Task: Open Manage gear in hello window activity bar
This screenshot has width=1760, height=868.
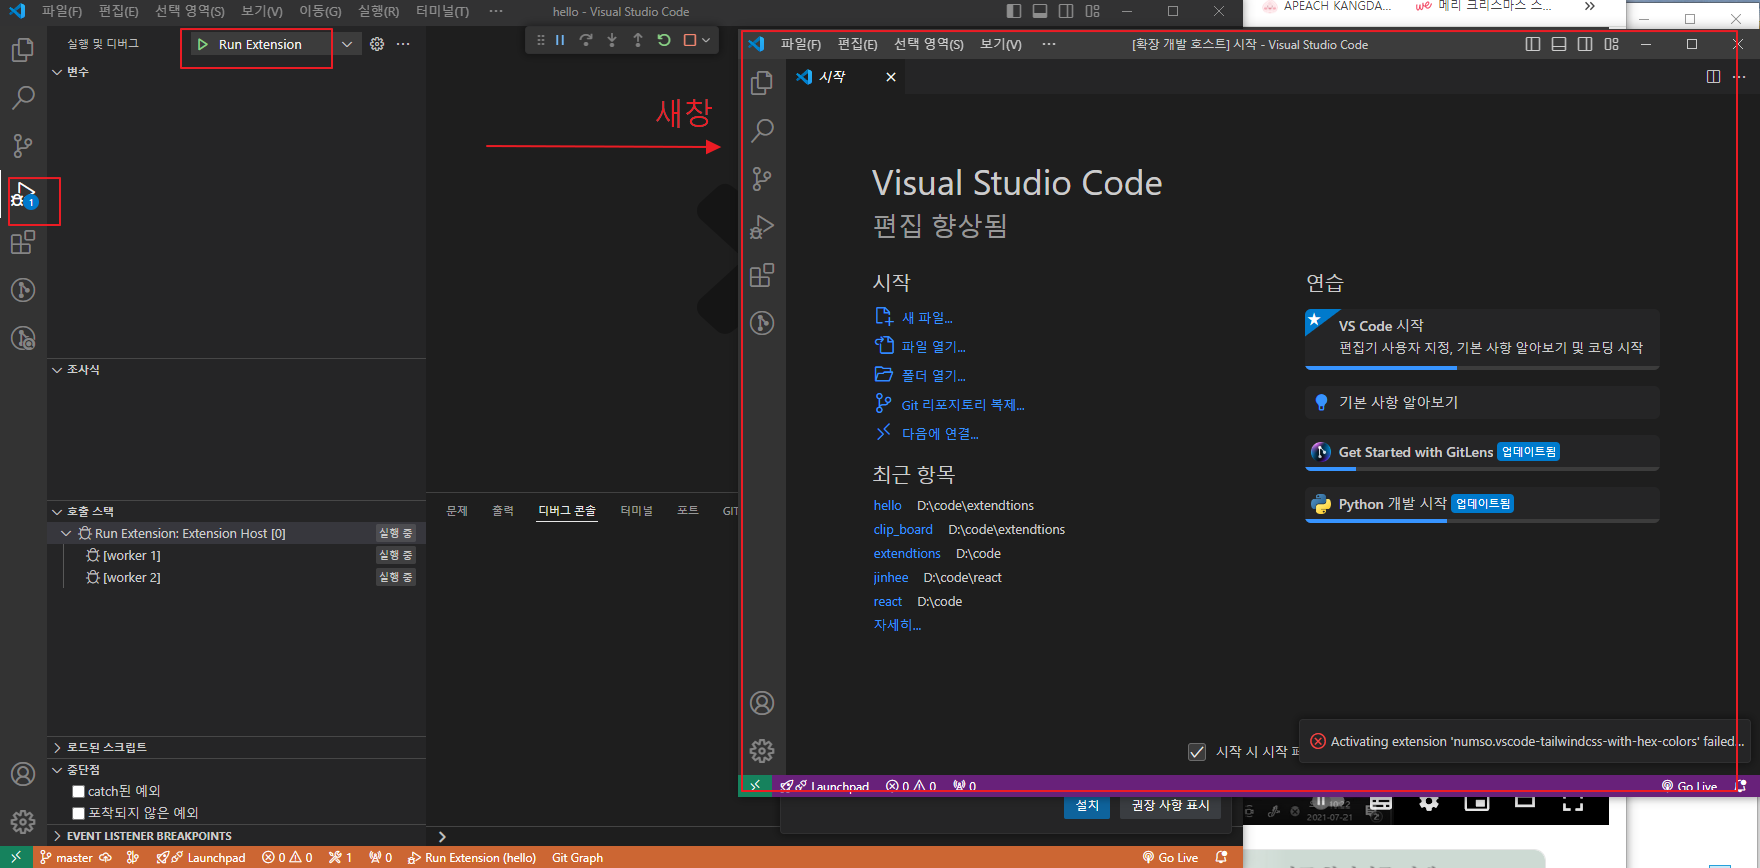Action: 22,822
